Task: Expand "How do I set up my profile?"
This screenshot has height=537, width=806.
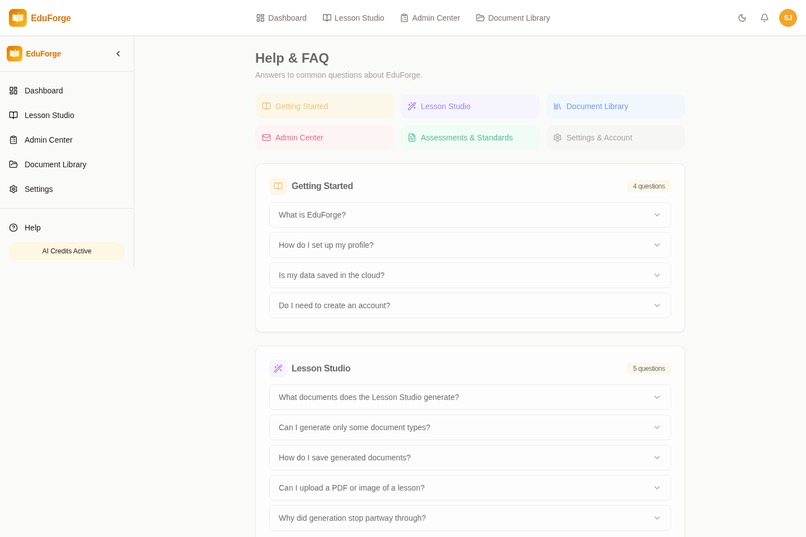Action: tap(470, 245)
